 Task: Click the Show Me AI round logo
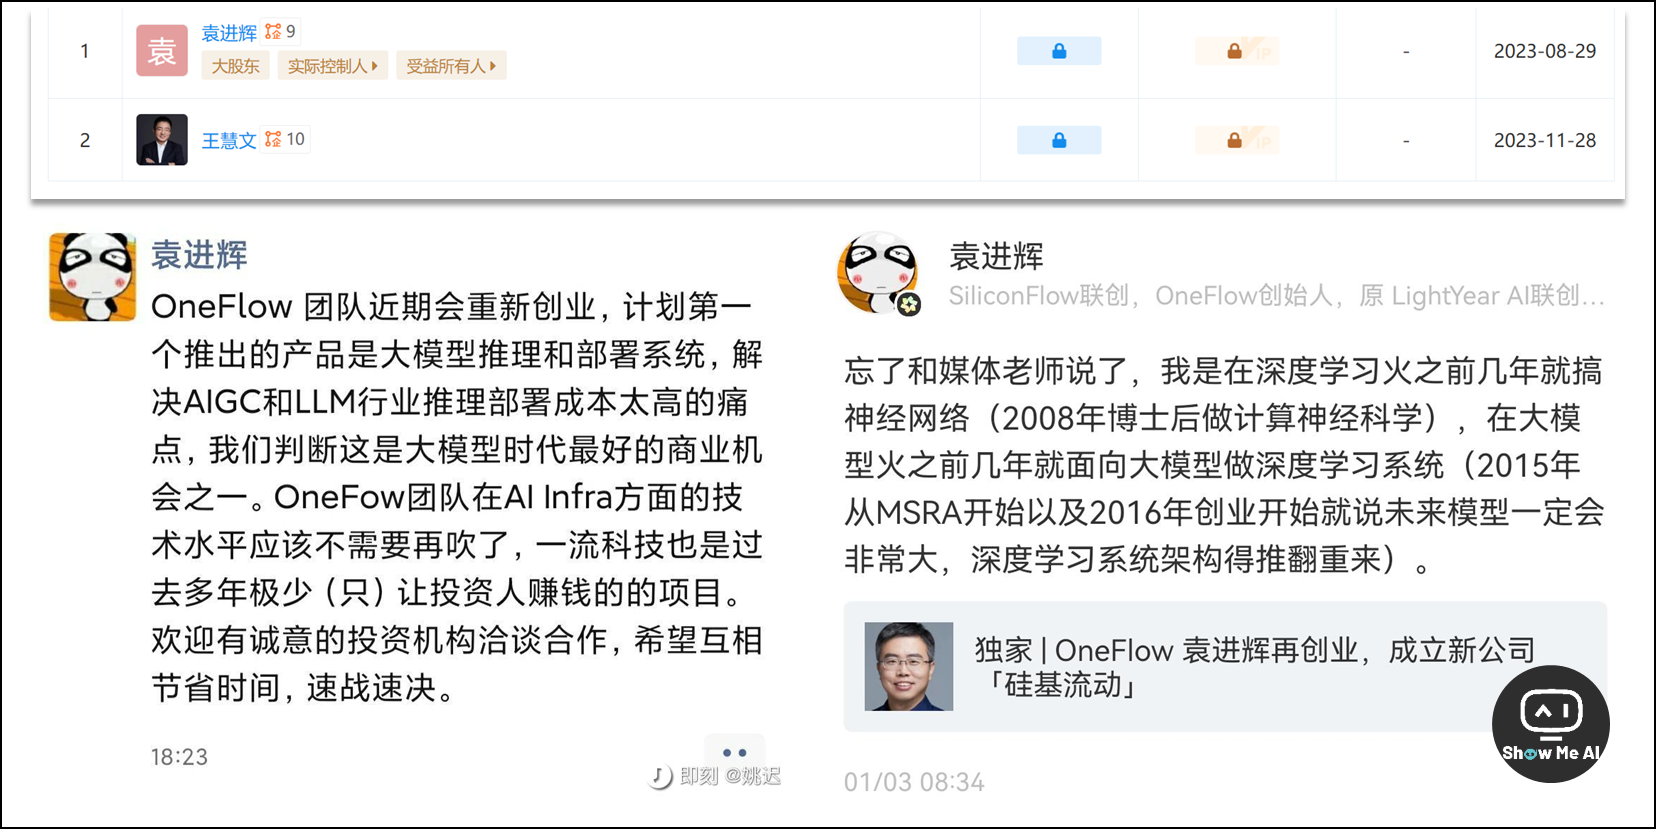pos(1551,724)
